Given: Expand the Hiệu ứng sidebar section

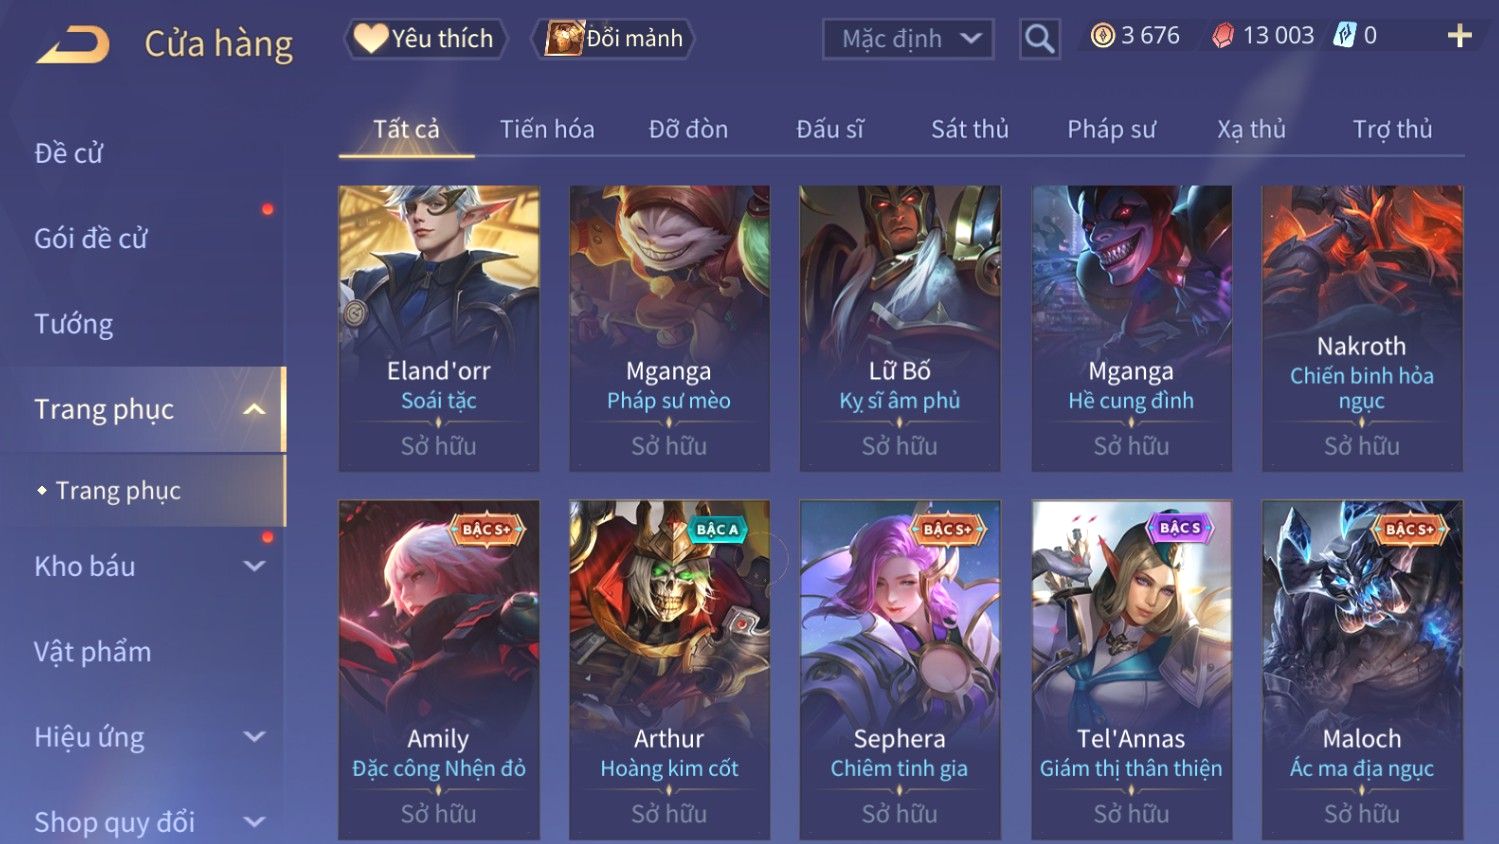Looking at the screenshot, I should (255, 737).
